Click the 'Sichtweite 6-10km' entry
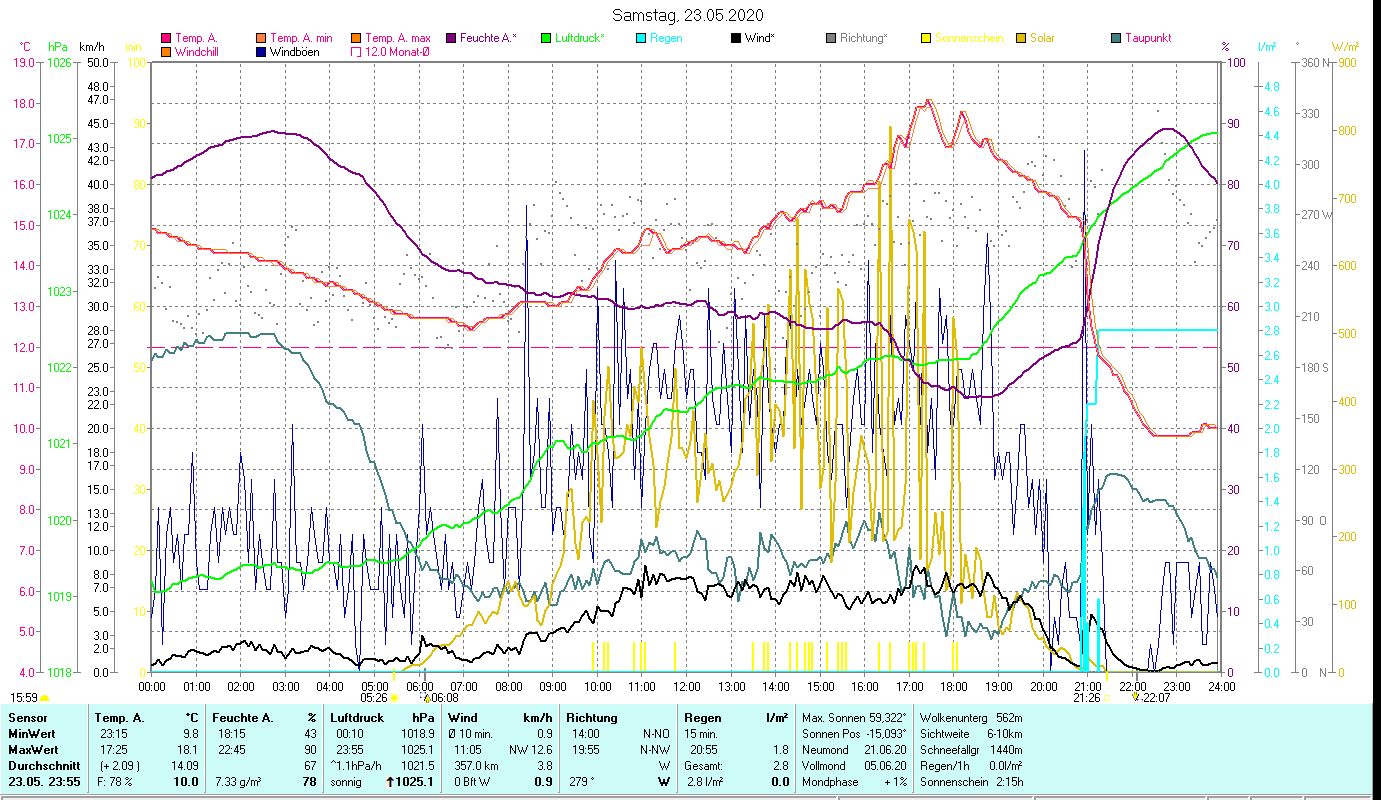 click(x=971, y=734)
